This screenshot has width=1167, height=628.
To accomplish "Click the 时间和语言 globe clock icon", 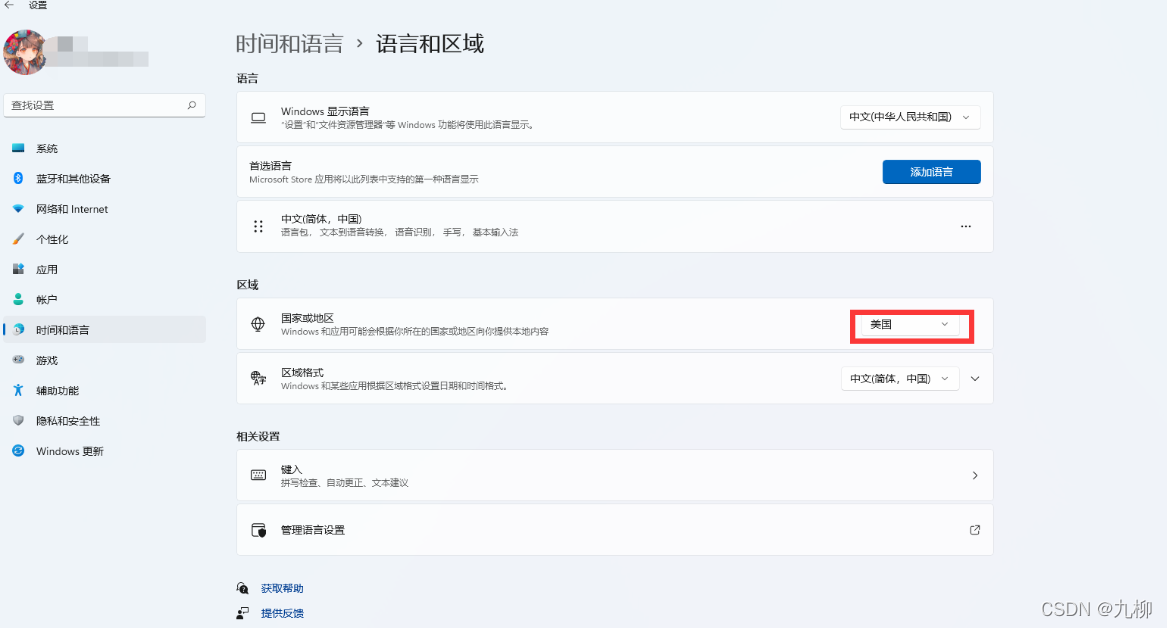I will pos(18,330).
